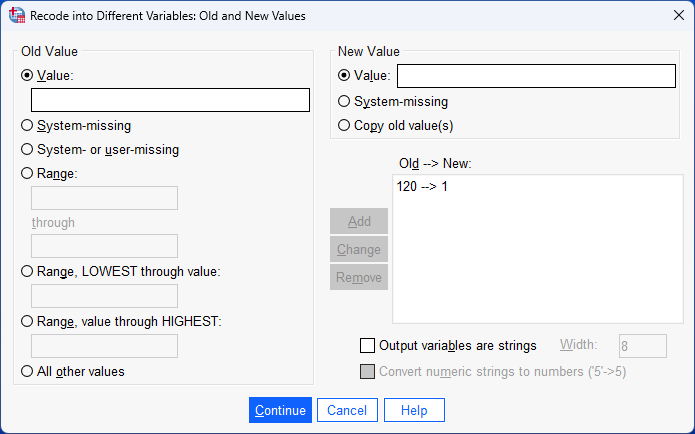Choose System- or user-missing option

click(28, 150)
